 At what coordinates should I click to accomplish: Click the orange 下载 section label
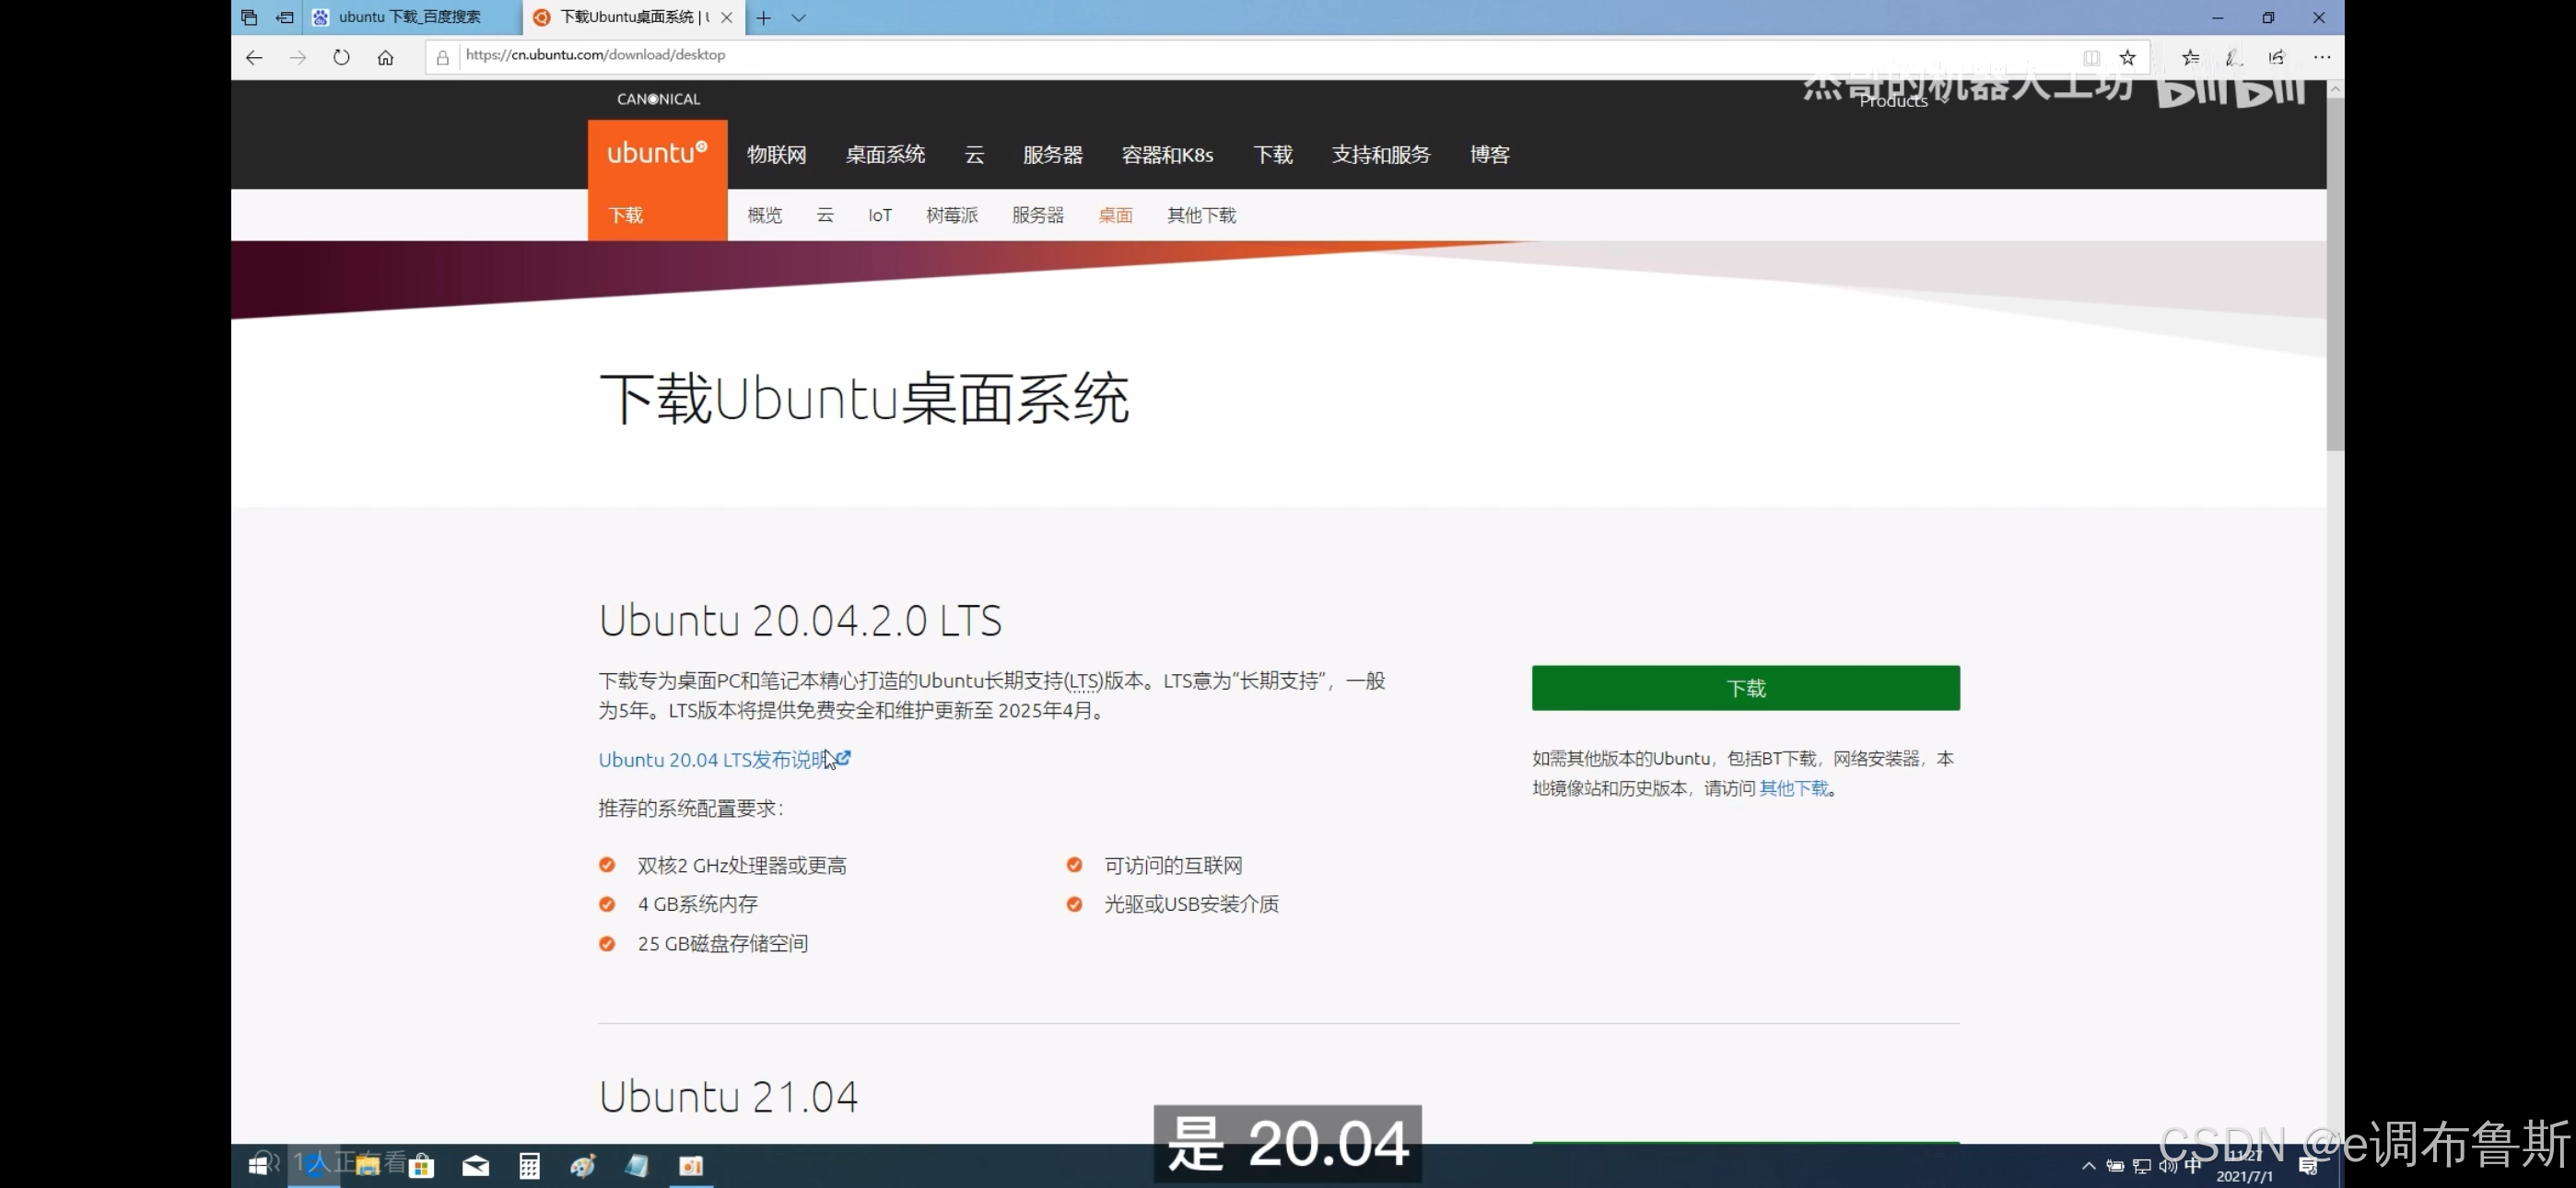pyautogui.click(x=626, y=215)
